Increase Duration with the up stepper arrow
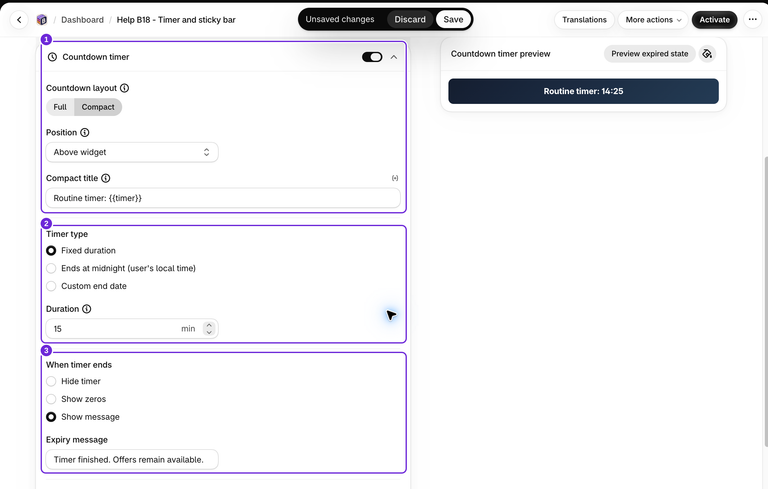The width and height of the screenshot is (768, 489). point(209,325)
